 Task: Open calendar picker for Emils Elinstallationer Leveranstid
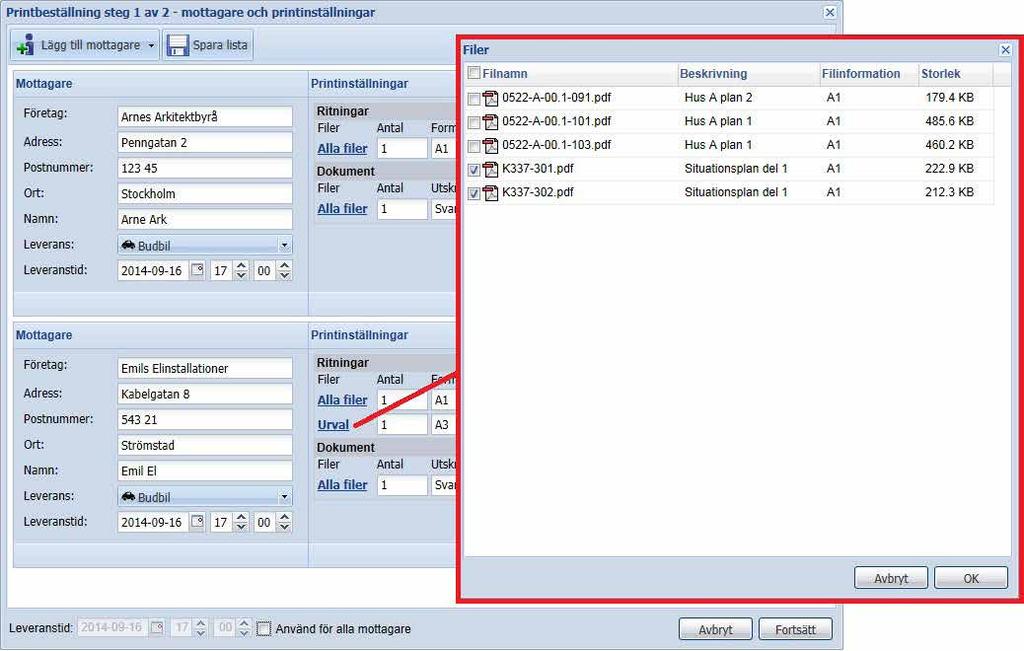point(197,522)
